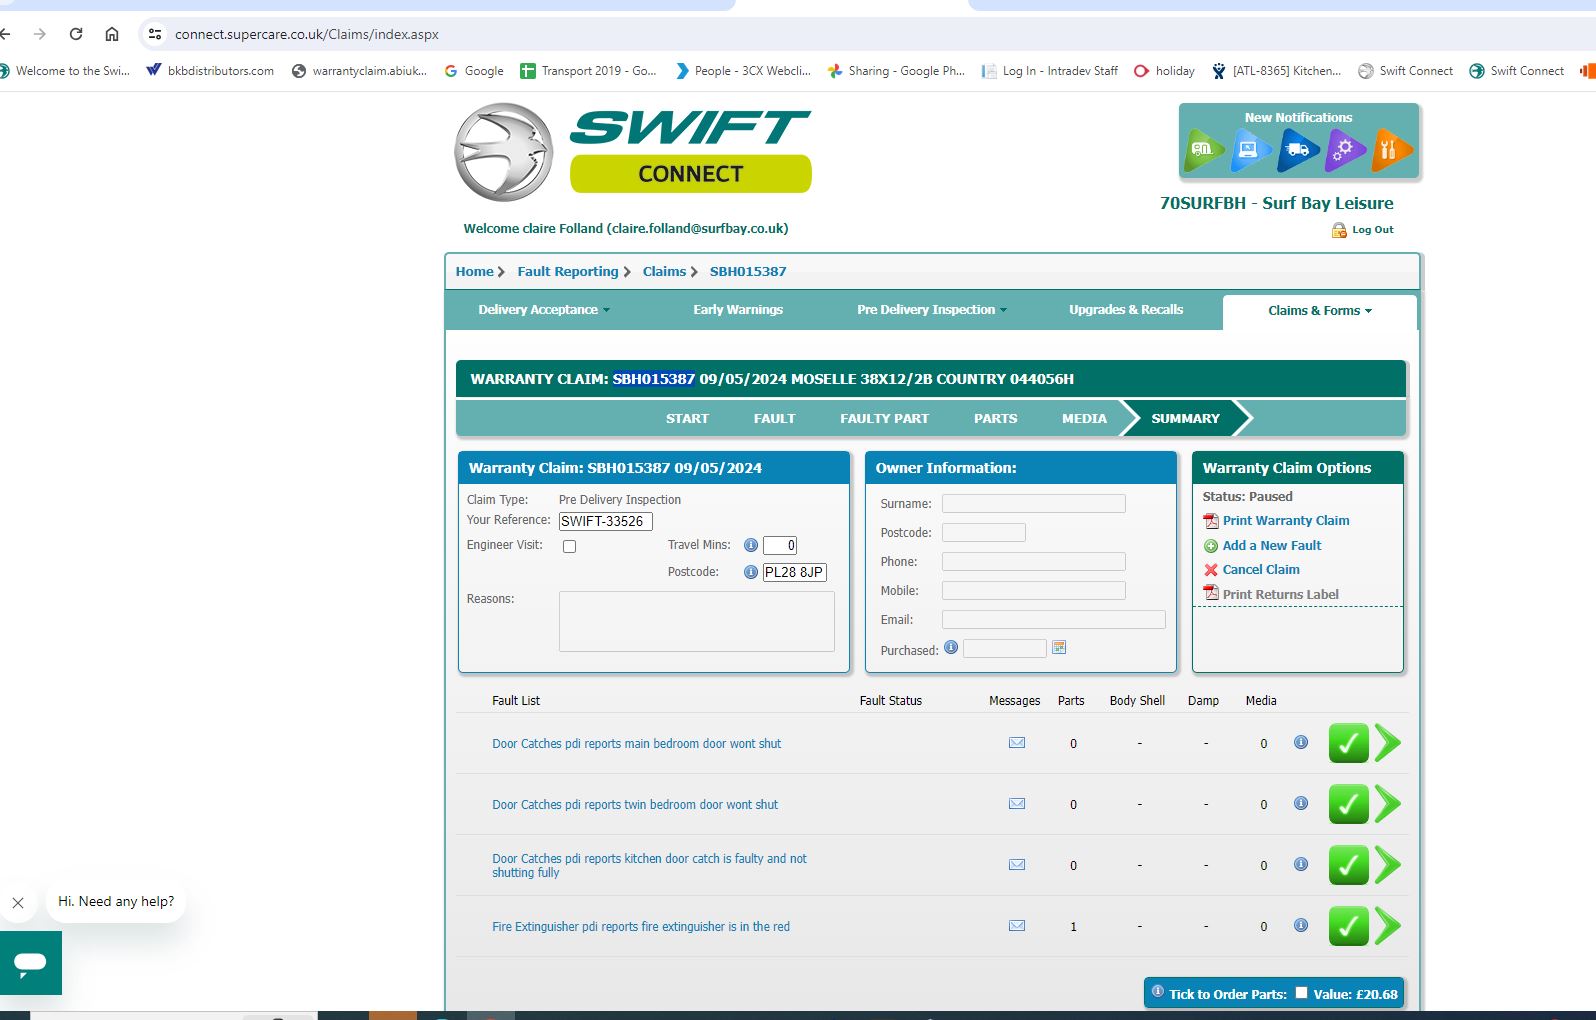Click the orange tools notification icon
This screenshot has height=1020, width=1596.
(x=1390, y=150)
